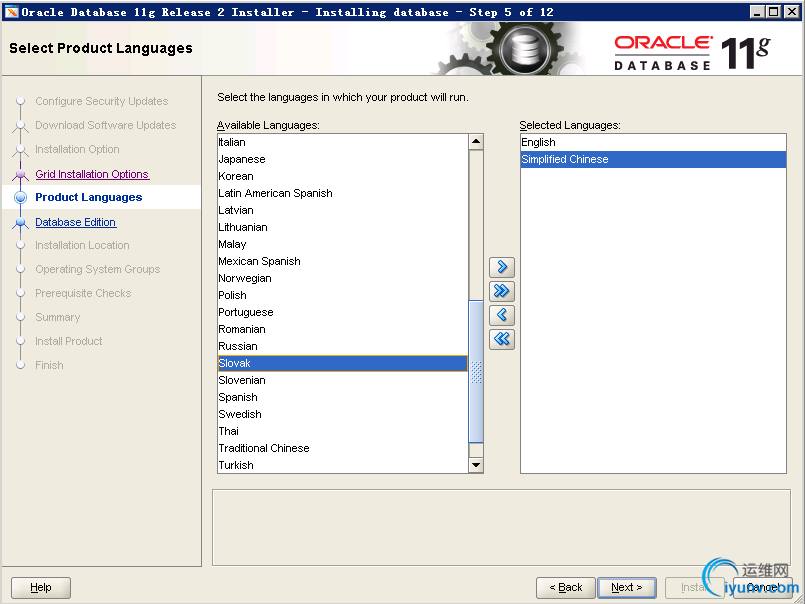Click the remove selected language arrow
The image size is (805, 604).
click(x=502, y=315)
